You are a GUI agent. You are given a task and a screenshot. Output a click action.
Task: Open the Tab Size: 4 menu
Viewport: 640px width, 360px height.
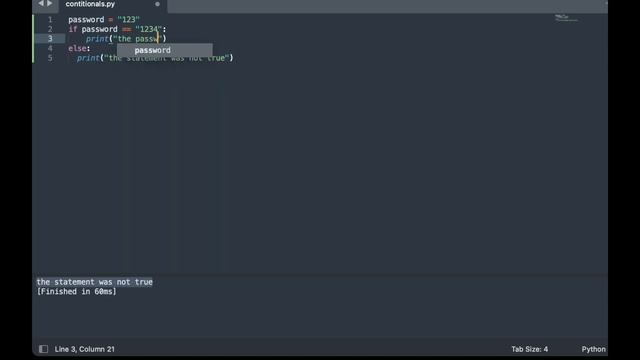529,349
